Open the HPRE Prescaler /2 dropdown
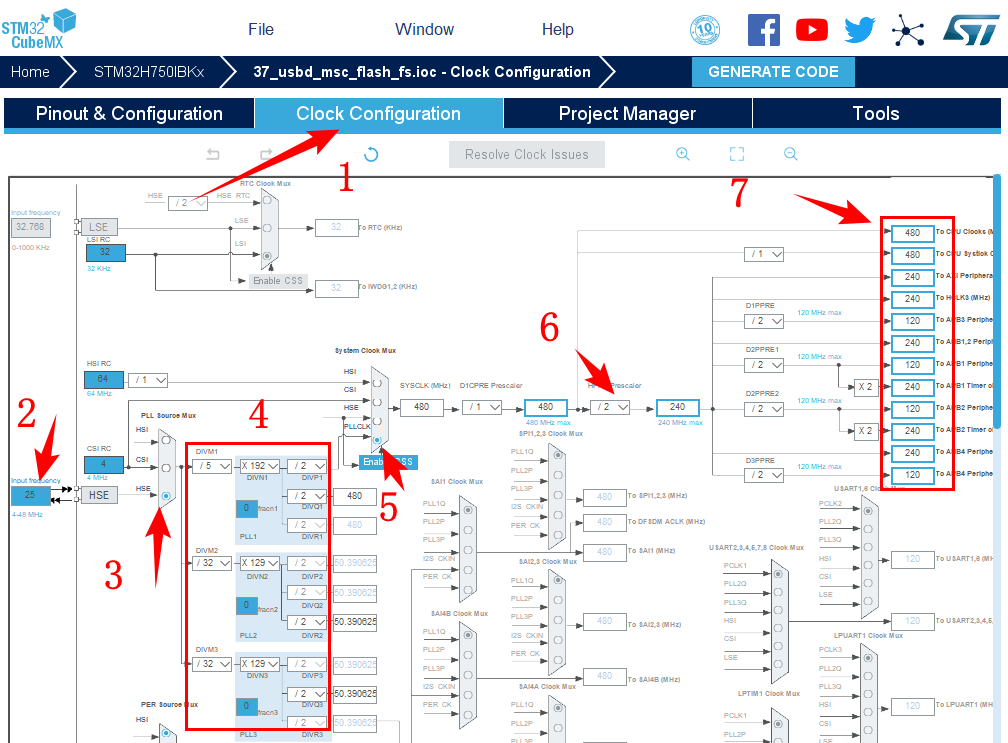 [609, 407]
